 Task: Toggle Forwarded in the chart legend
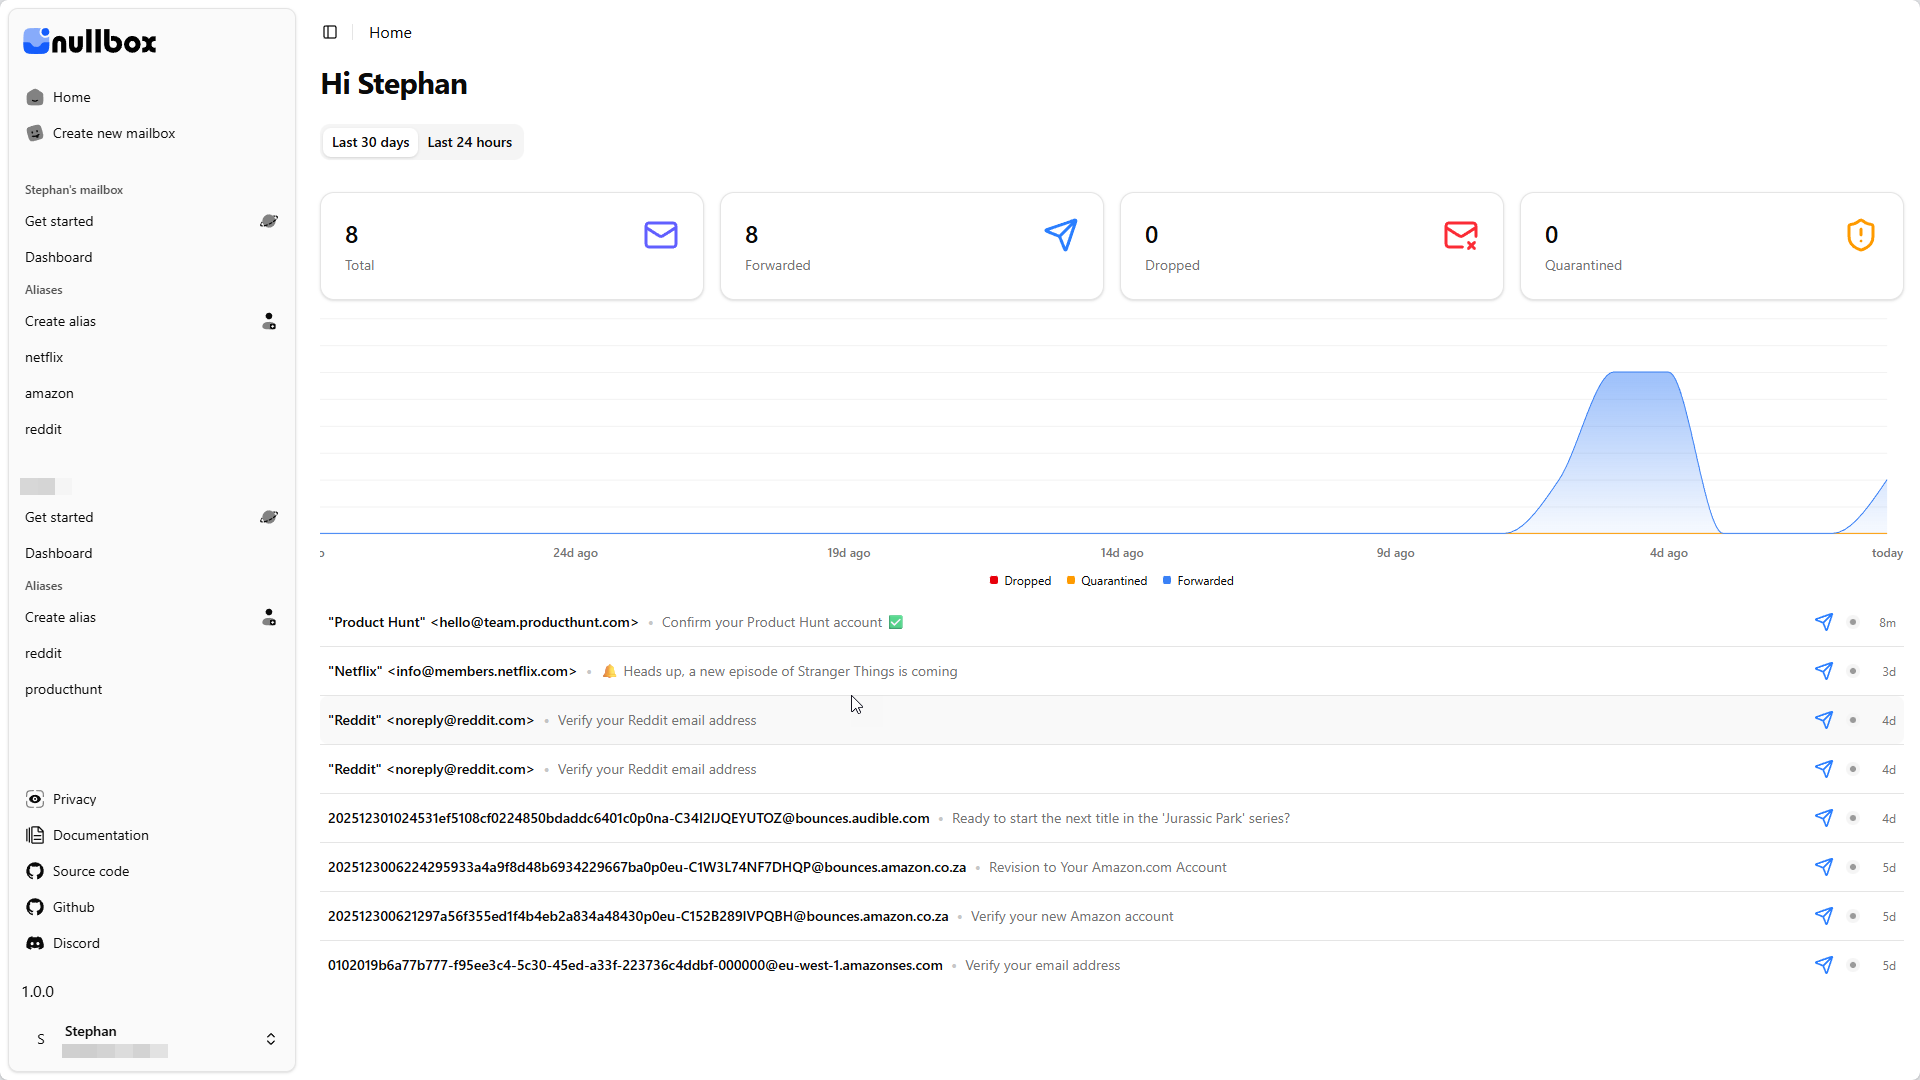1198,581
